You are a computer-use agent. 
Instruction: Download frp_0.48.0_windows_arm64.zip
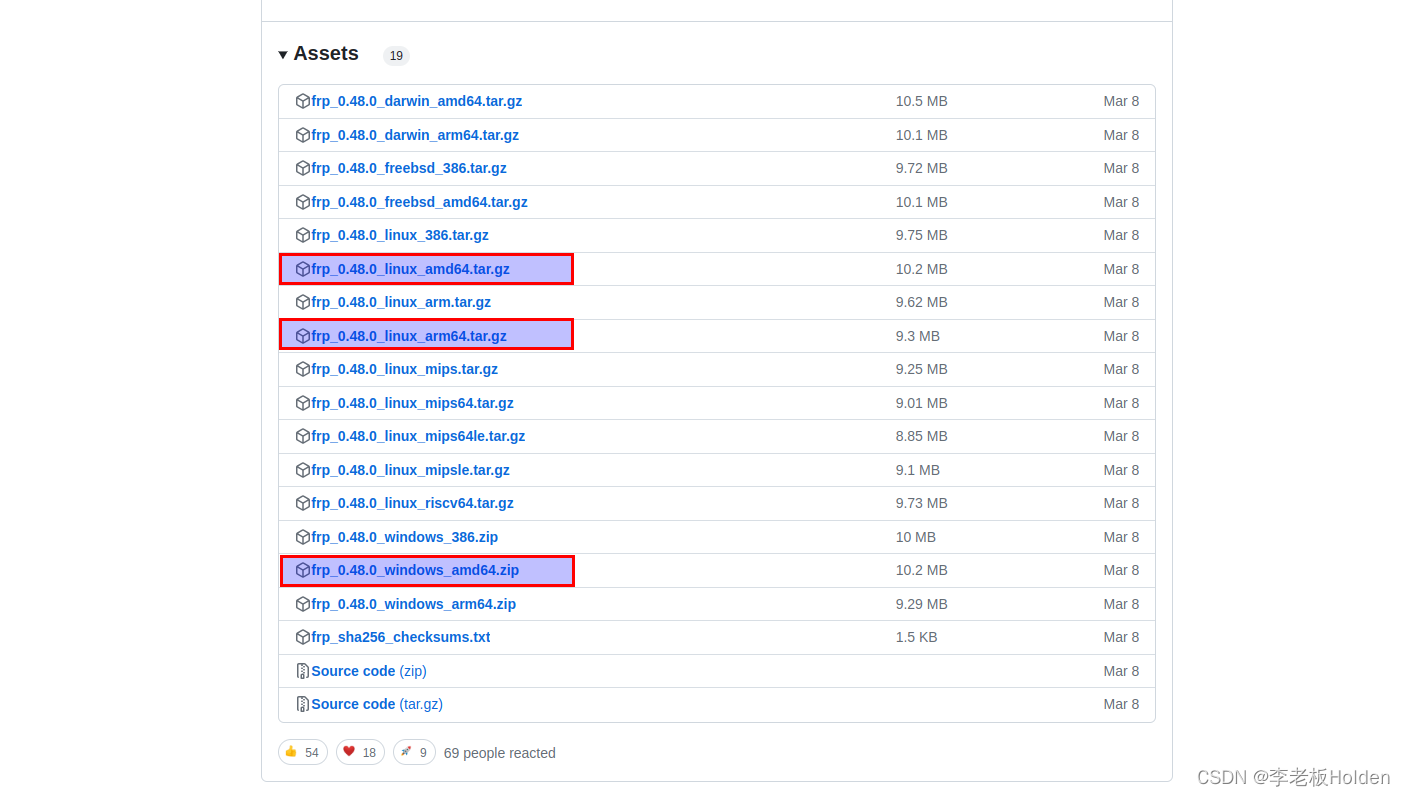click(413, 604)
